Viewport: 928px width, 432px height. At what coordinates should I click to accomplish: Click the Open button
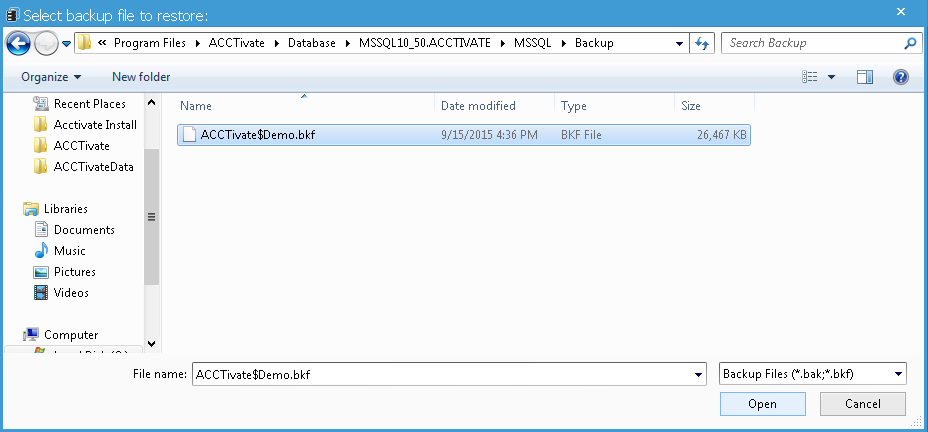762,404
